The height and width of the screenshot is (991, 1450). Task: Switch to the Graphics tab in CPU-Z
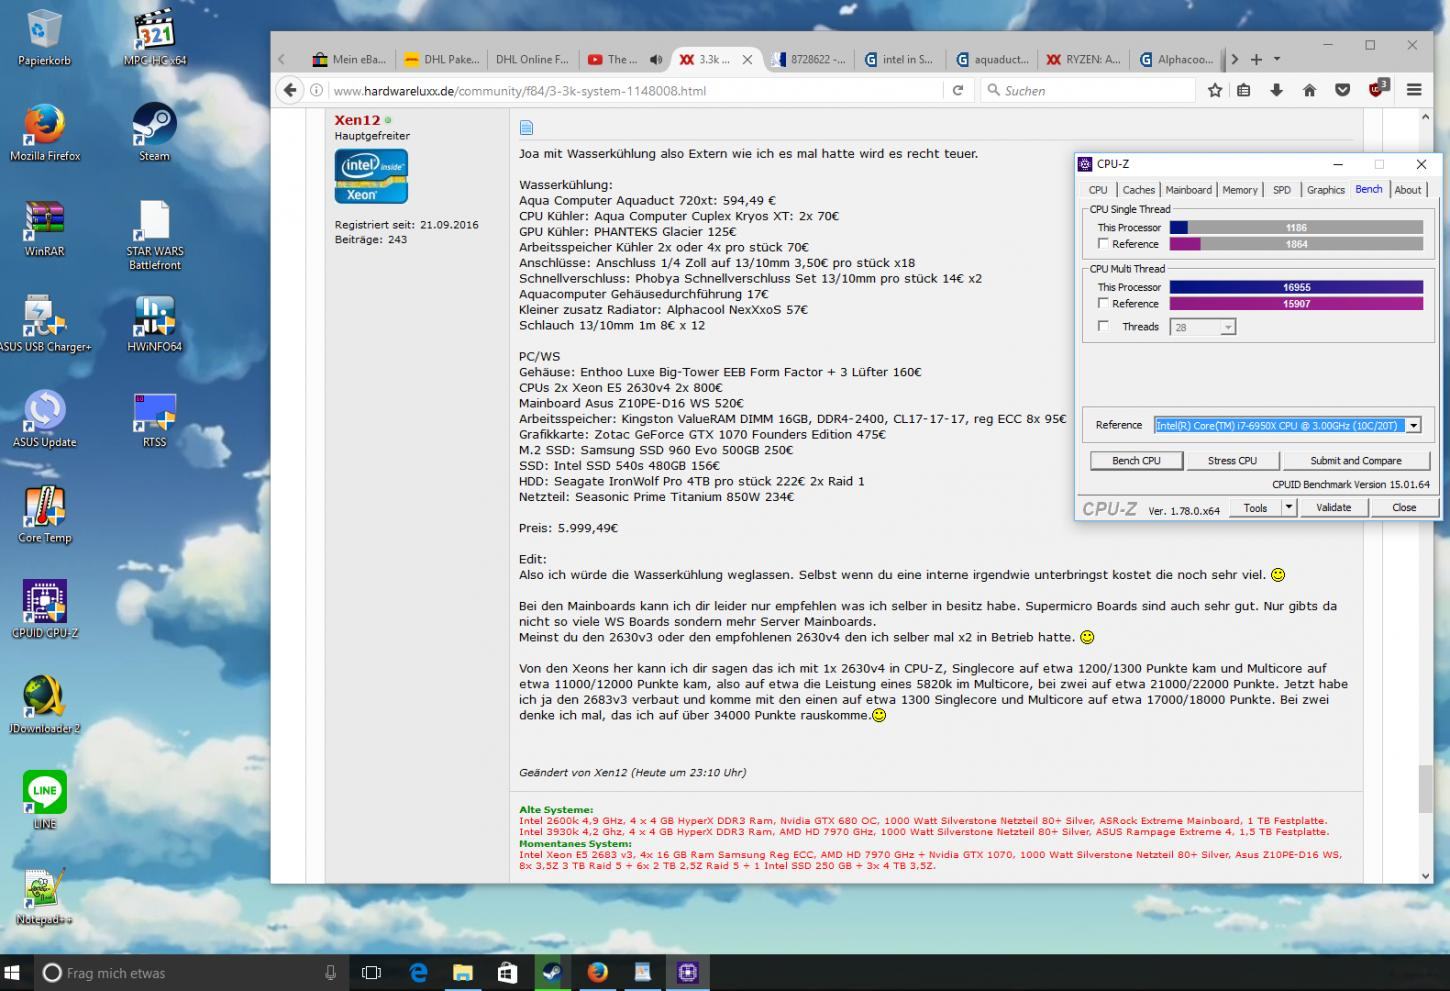pyautogui.click(x=1326, y=190)
